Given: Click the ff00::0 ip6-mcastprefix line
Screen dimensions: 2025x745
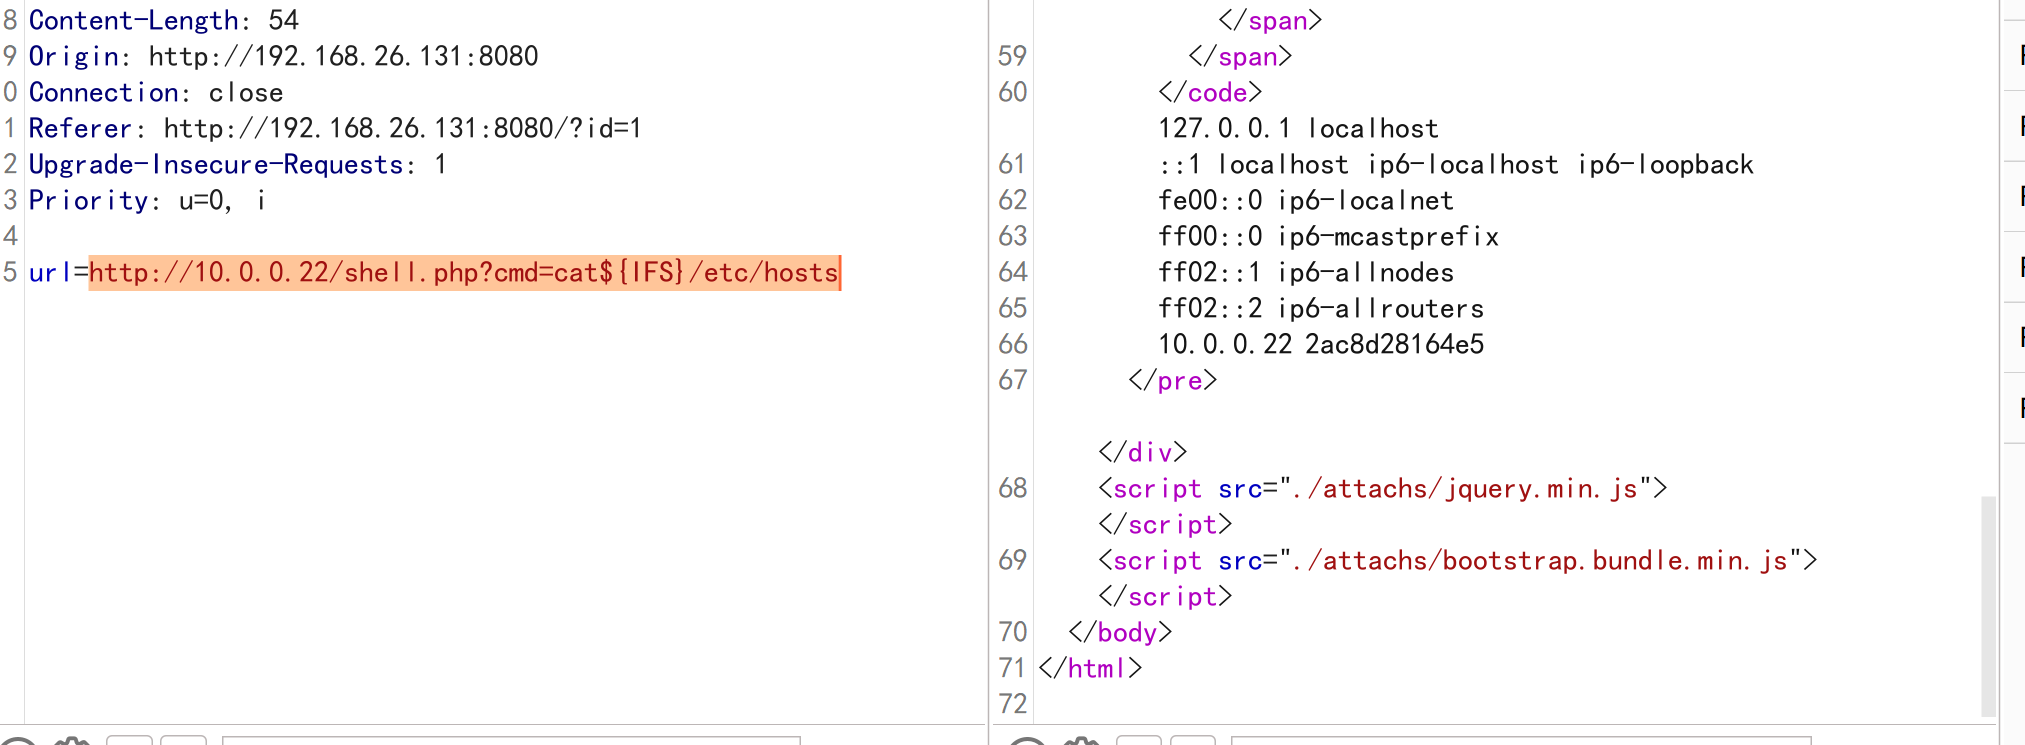Looking at the screenshot, I should tap(1328, 236).
